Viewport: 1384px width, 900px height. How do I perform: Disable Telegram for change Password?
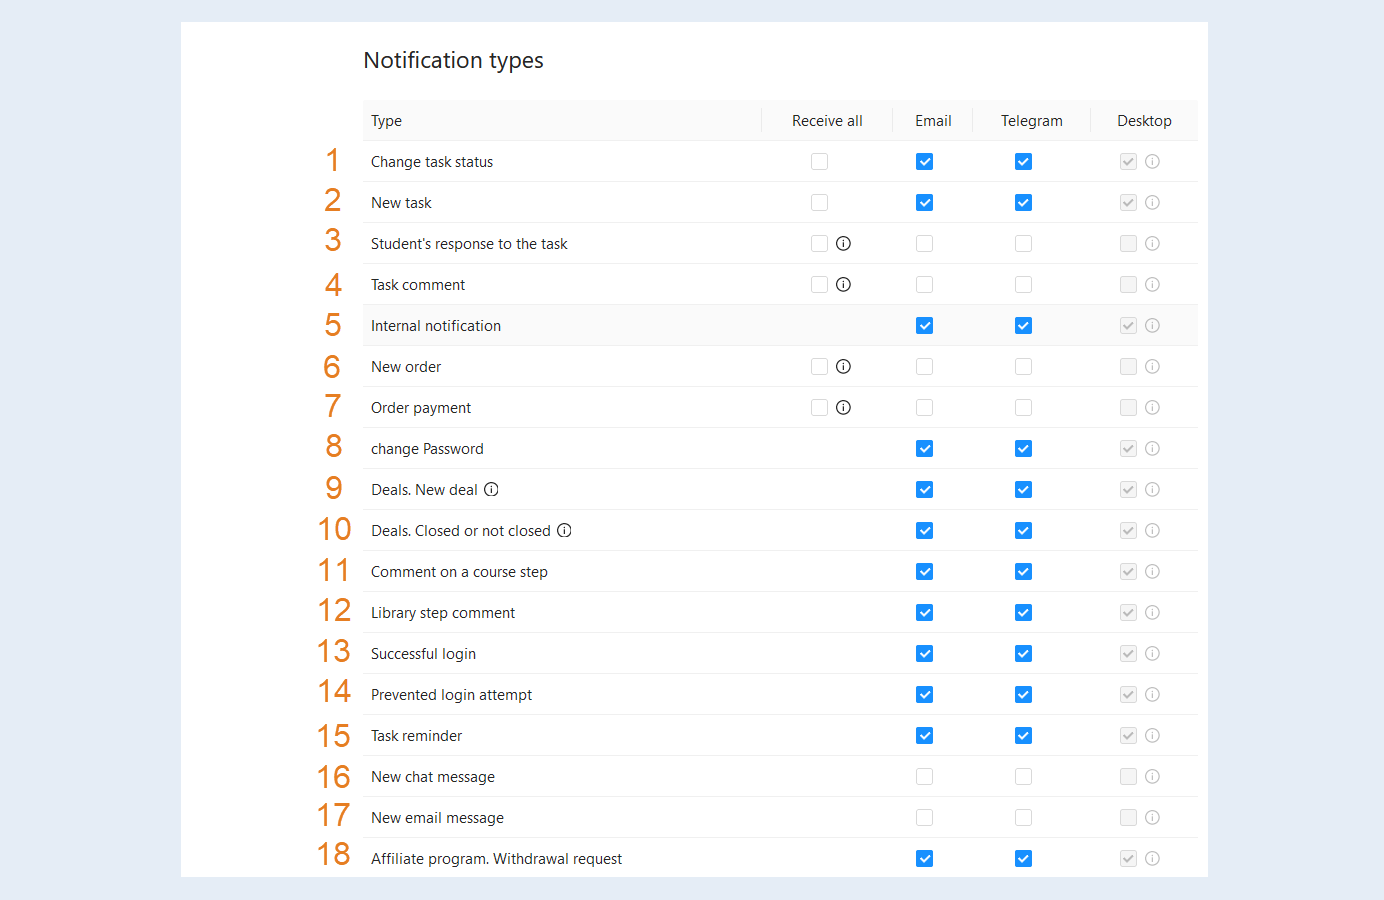pyautogui.click(x=1023, y=448)
